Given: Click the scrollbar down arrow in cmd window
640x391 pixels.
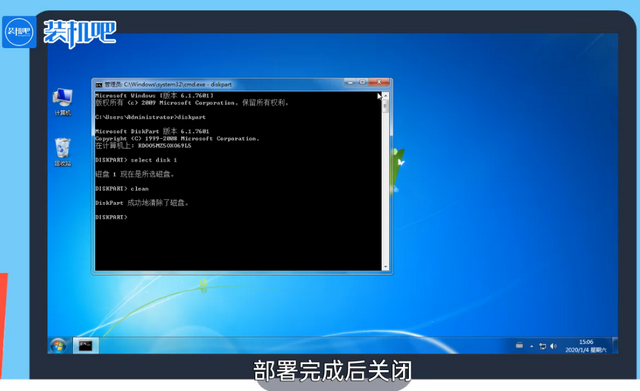Looking at the screenshot, I should coord(385,267).
